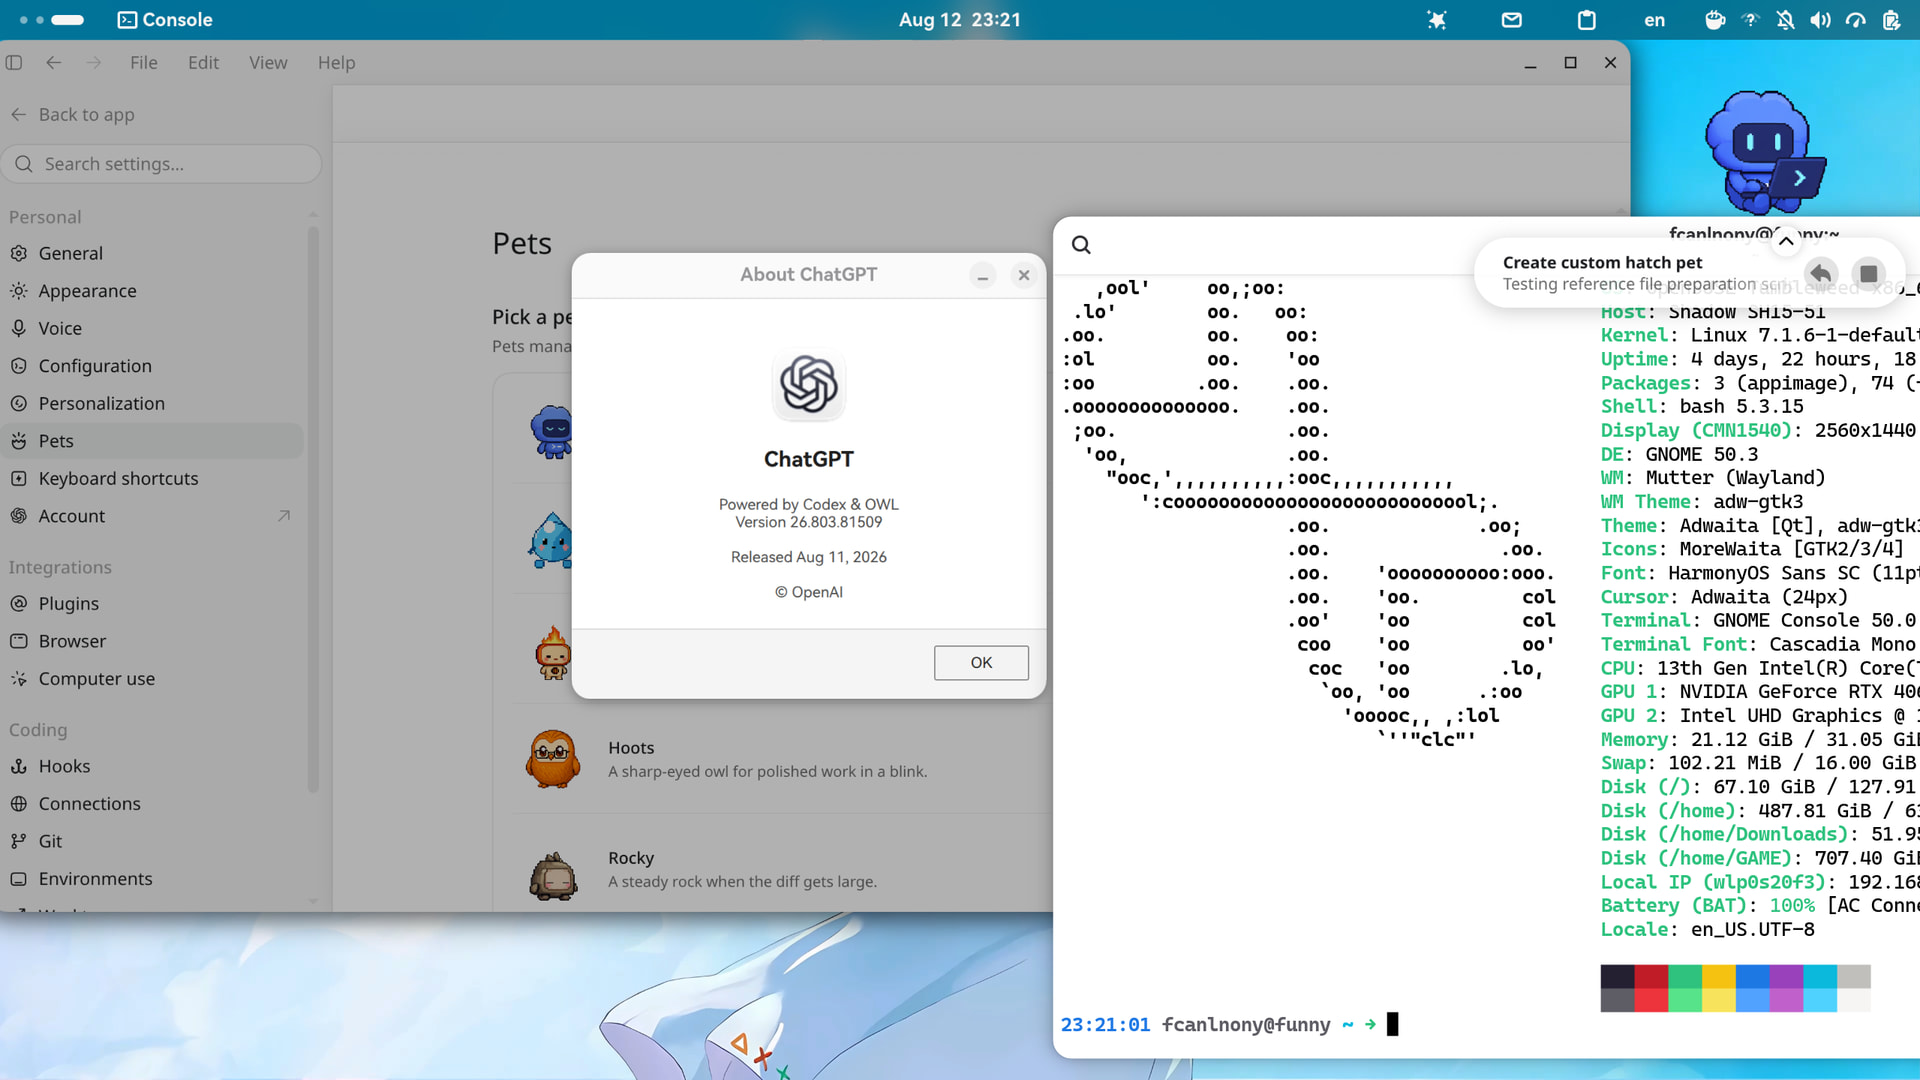Click Back to app link
The width and height of the screenshot is (1920, 1080).
click(x=73, y=114)
